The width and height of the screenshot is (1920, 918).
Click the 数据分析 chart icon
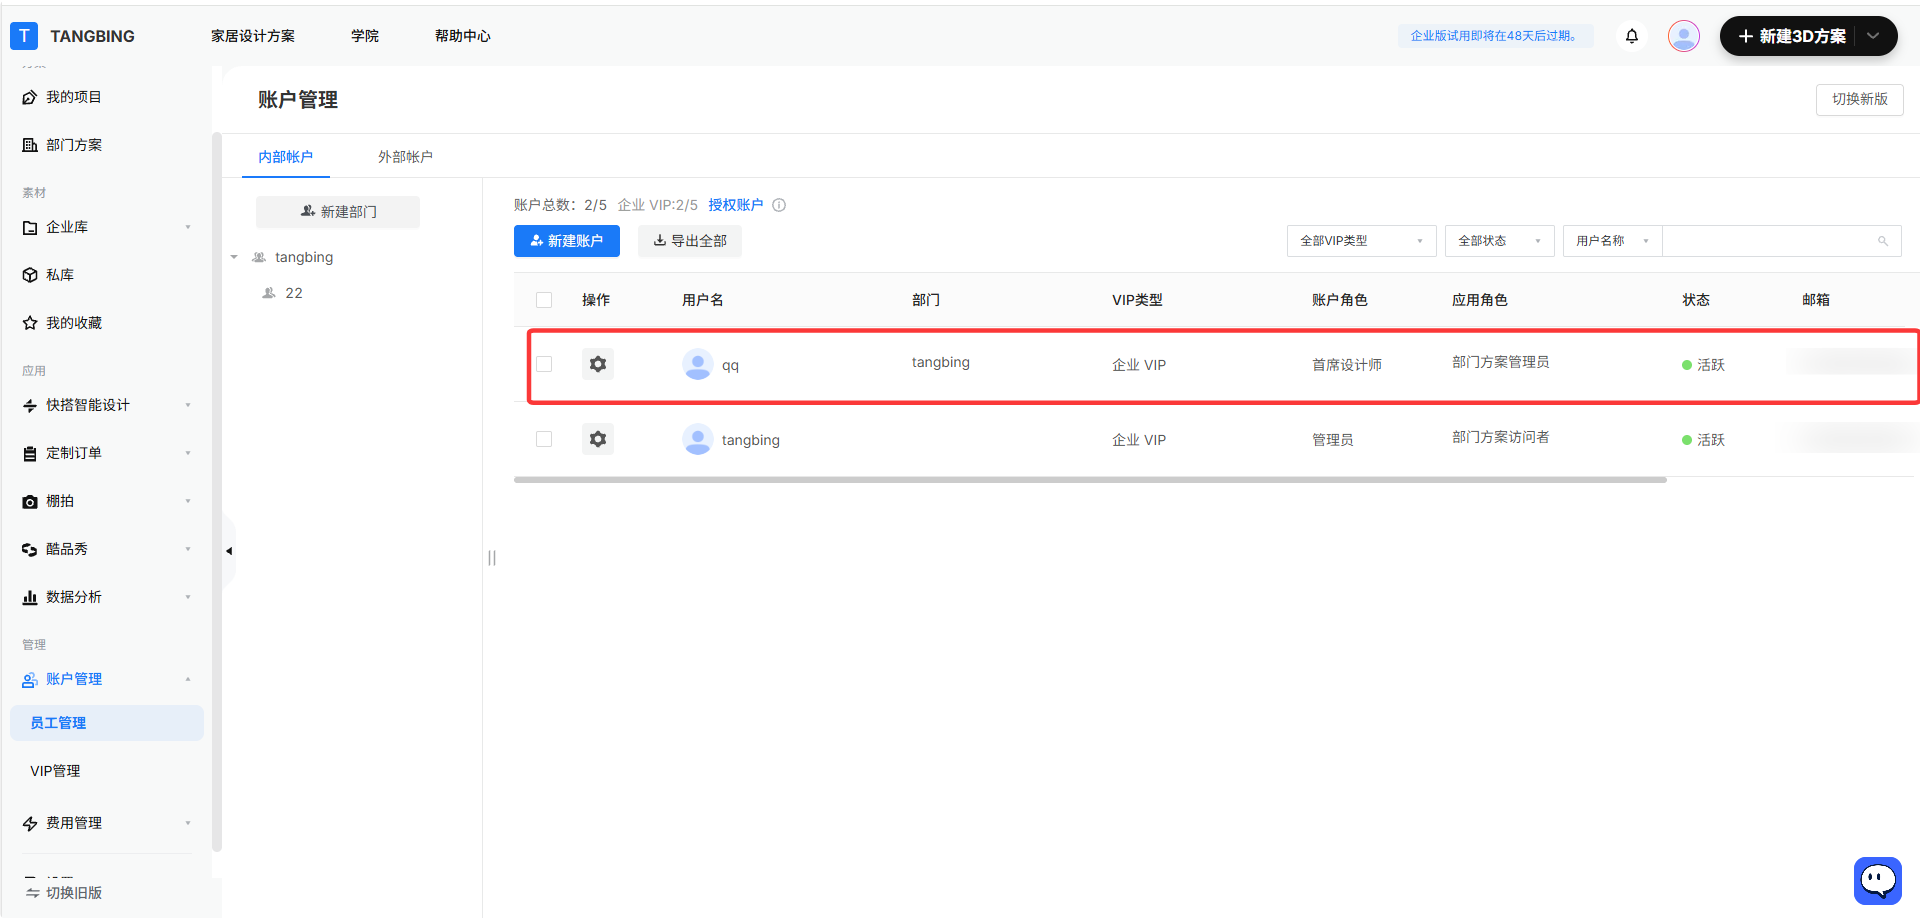(x=30, y=597)
